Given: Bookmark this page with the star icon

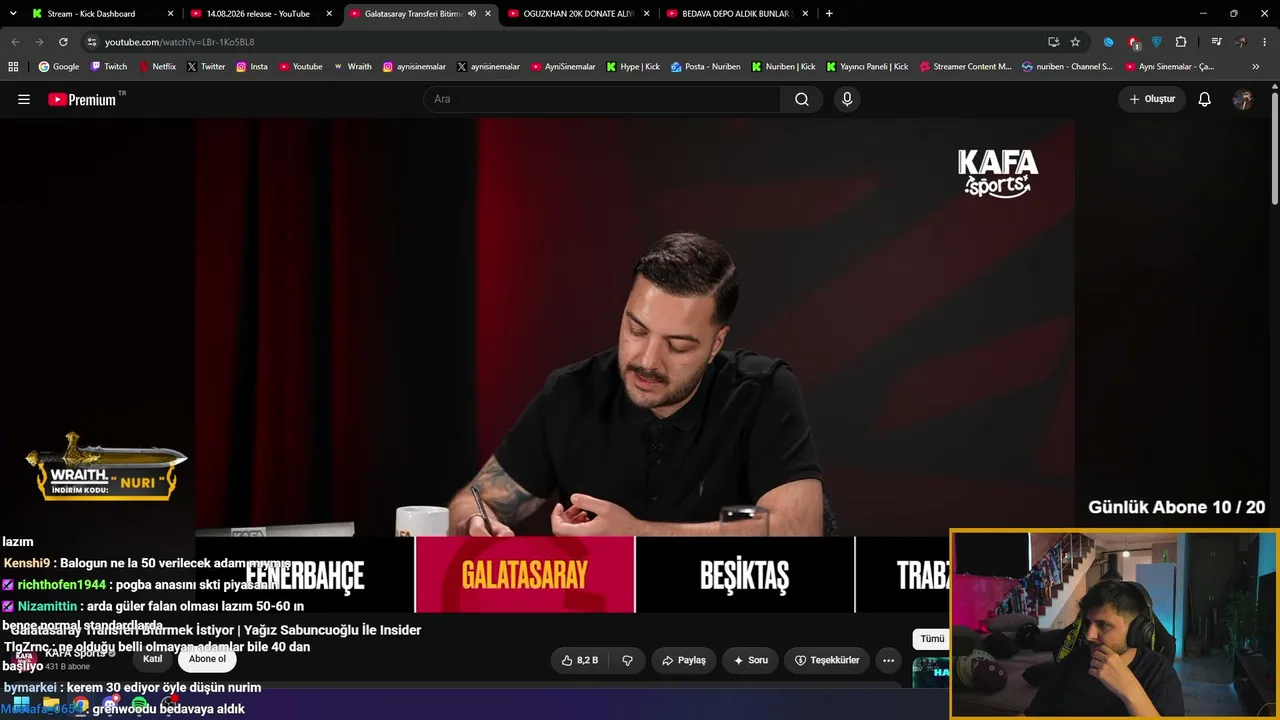Looking at the screenshot, I should click(1075, 42).
